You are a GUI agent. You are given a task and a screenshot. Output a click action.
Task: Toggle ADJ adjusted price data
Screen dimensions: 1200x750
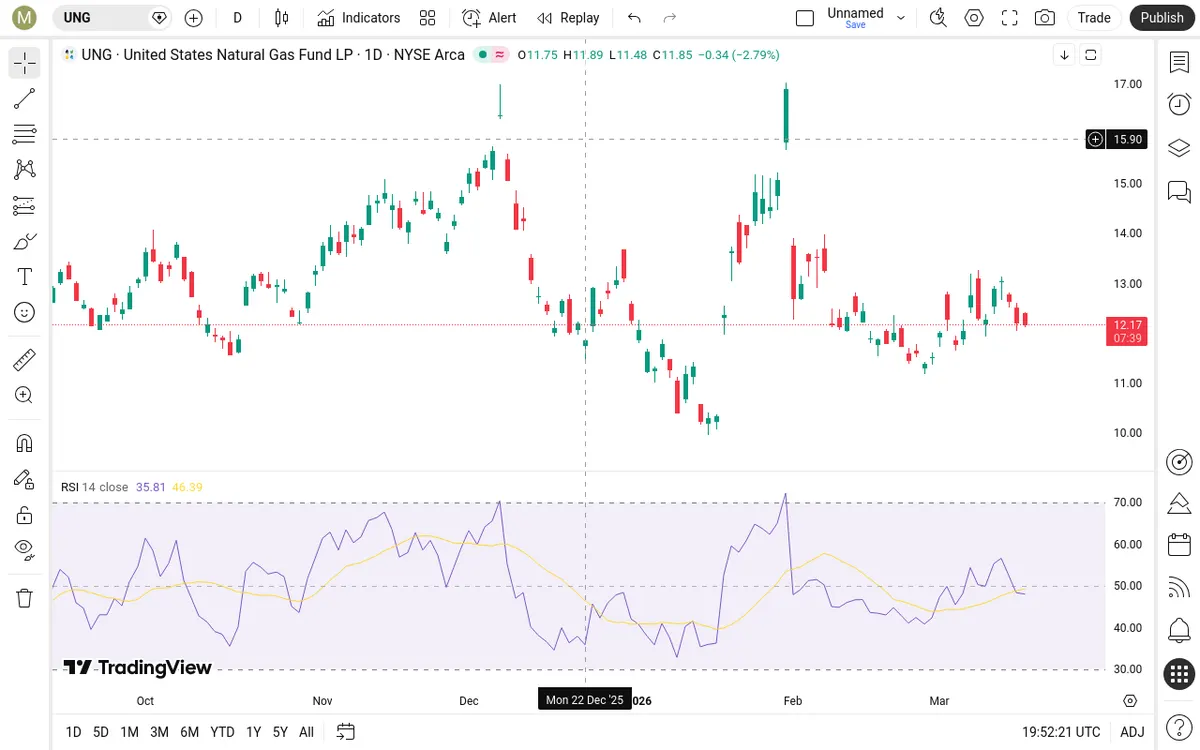pos(1132,732)
